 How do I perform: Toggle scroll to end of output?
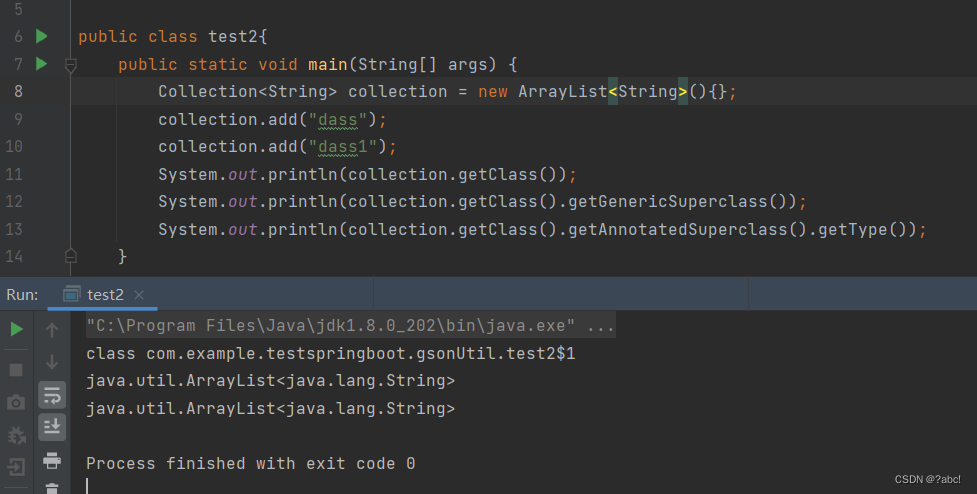[x=52, y=428]
